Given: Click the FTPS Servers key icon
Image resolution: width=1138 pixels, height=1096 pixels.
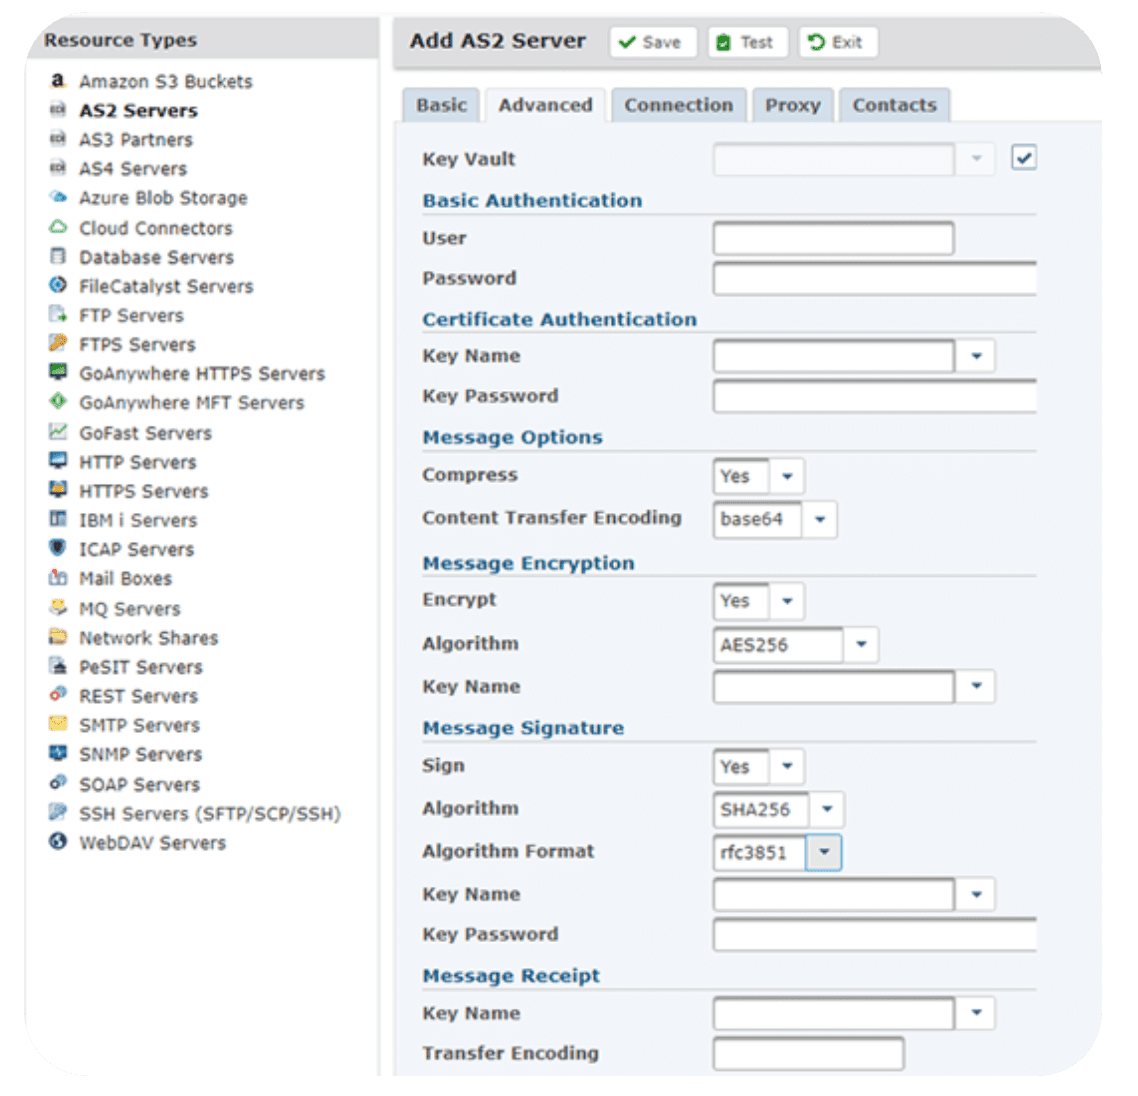Looking at the screenshot, I should pyautogui.click(x=58, y=344).
